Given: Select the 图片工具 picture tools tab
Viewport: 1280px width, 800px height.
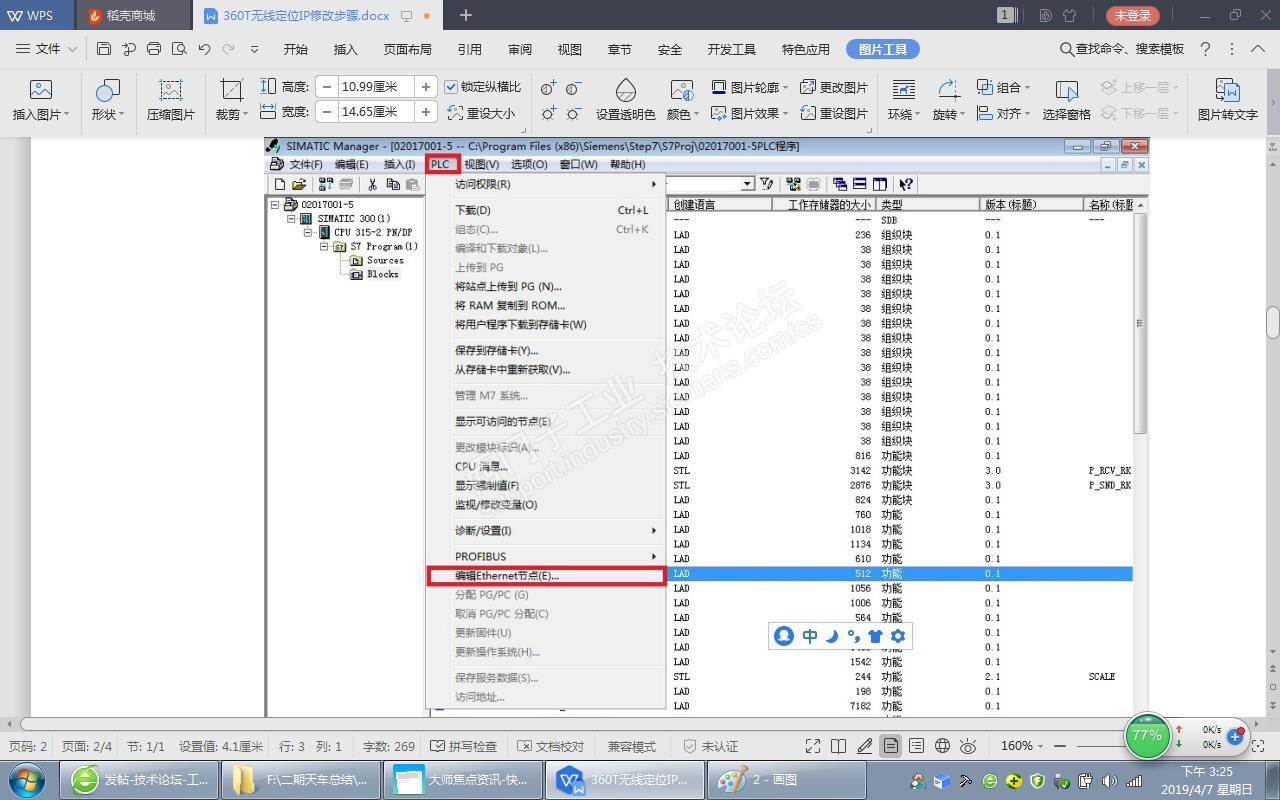Looking at the screenshot, I should 883,49.
